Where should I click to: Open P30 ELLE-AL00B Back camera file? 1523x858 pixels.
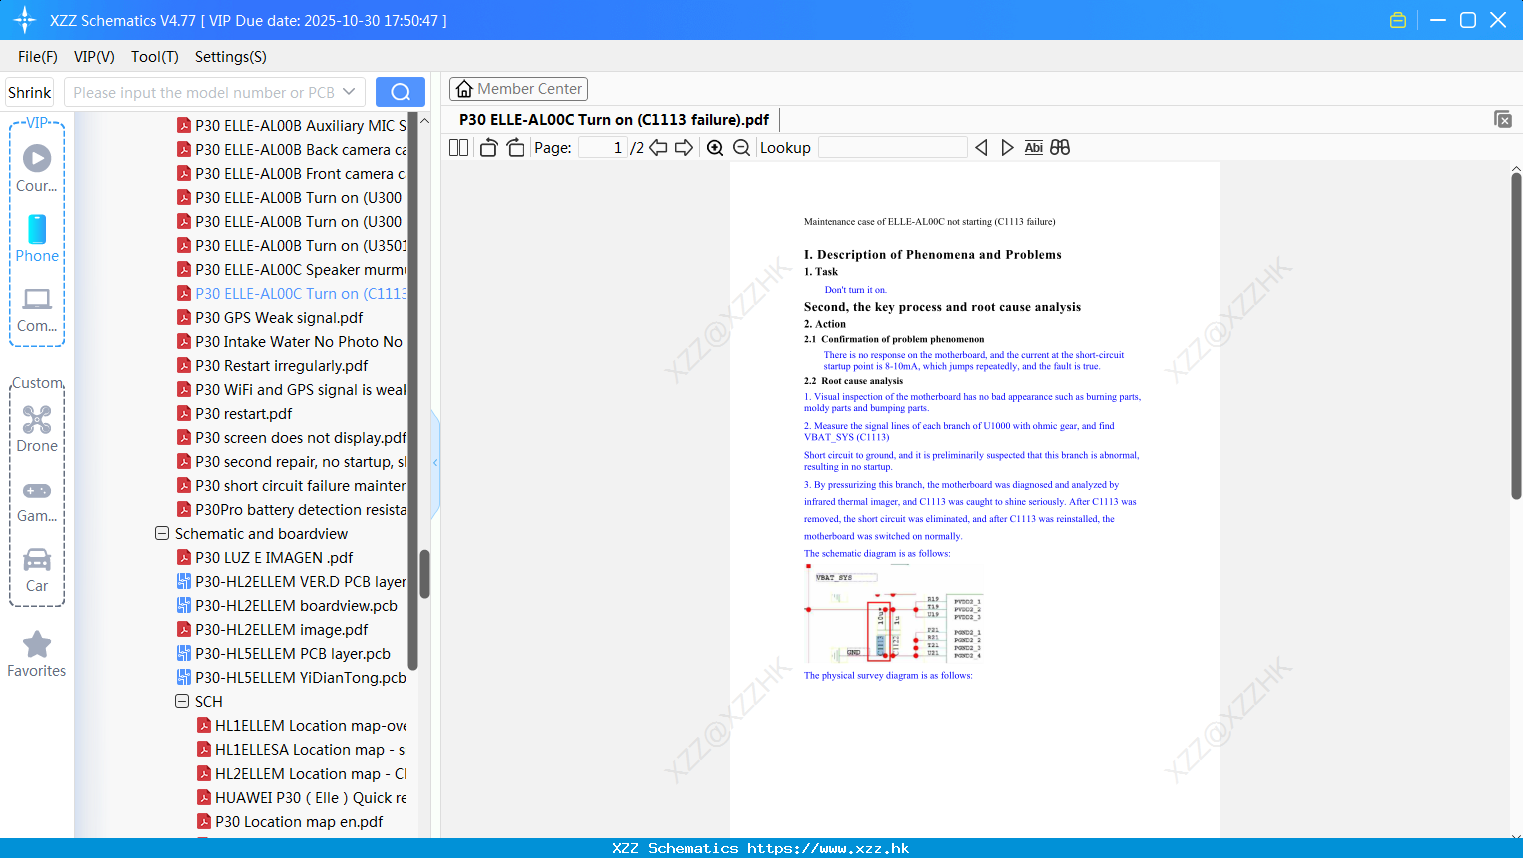tap(291, 150)
